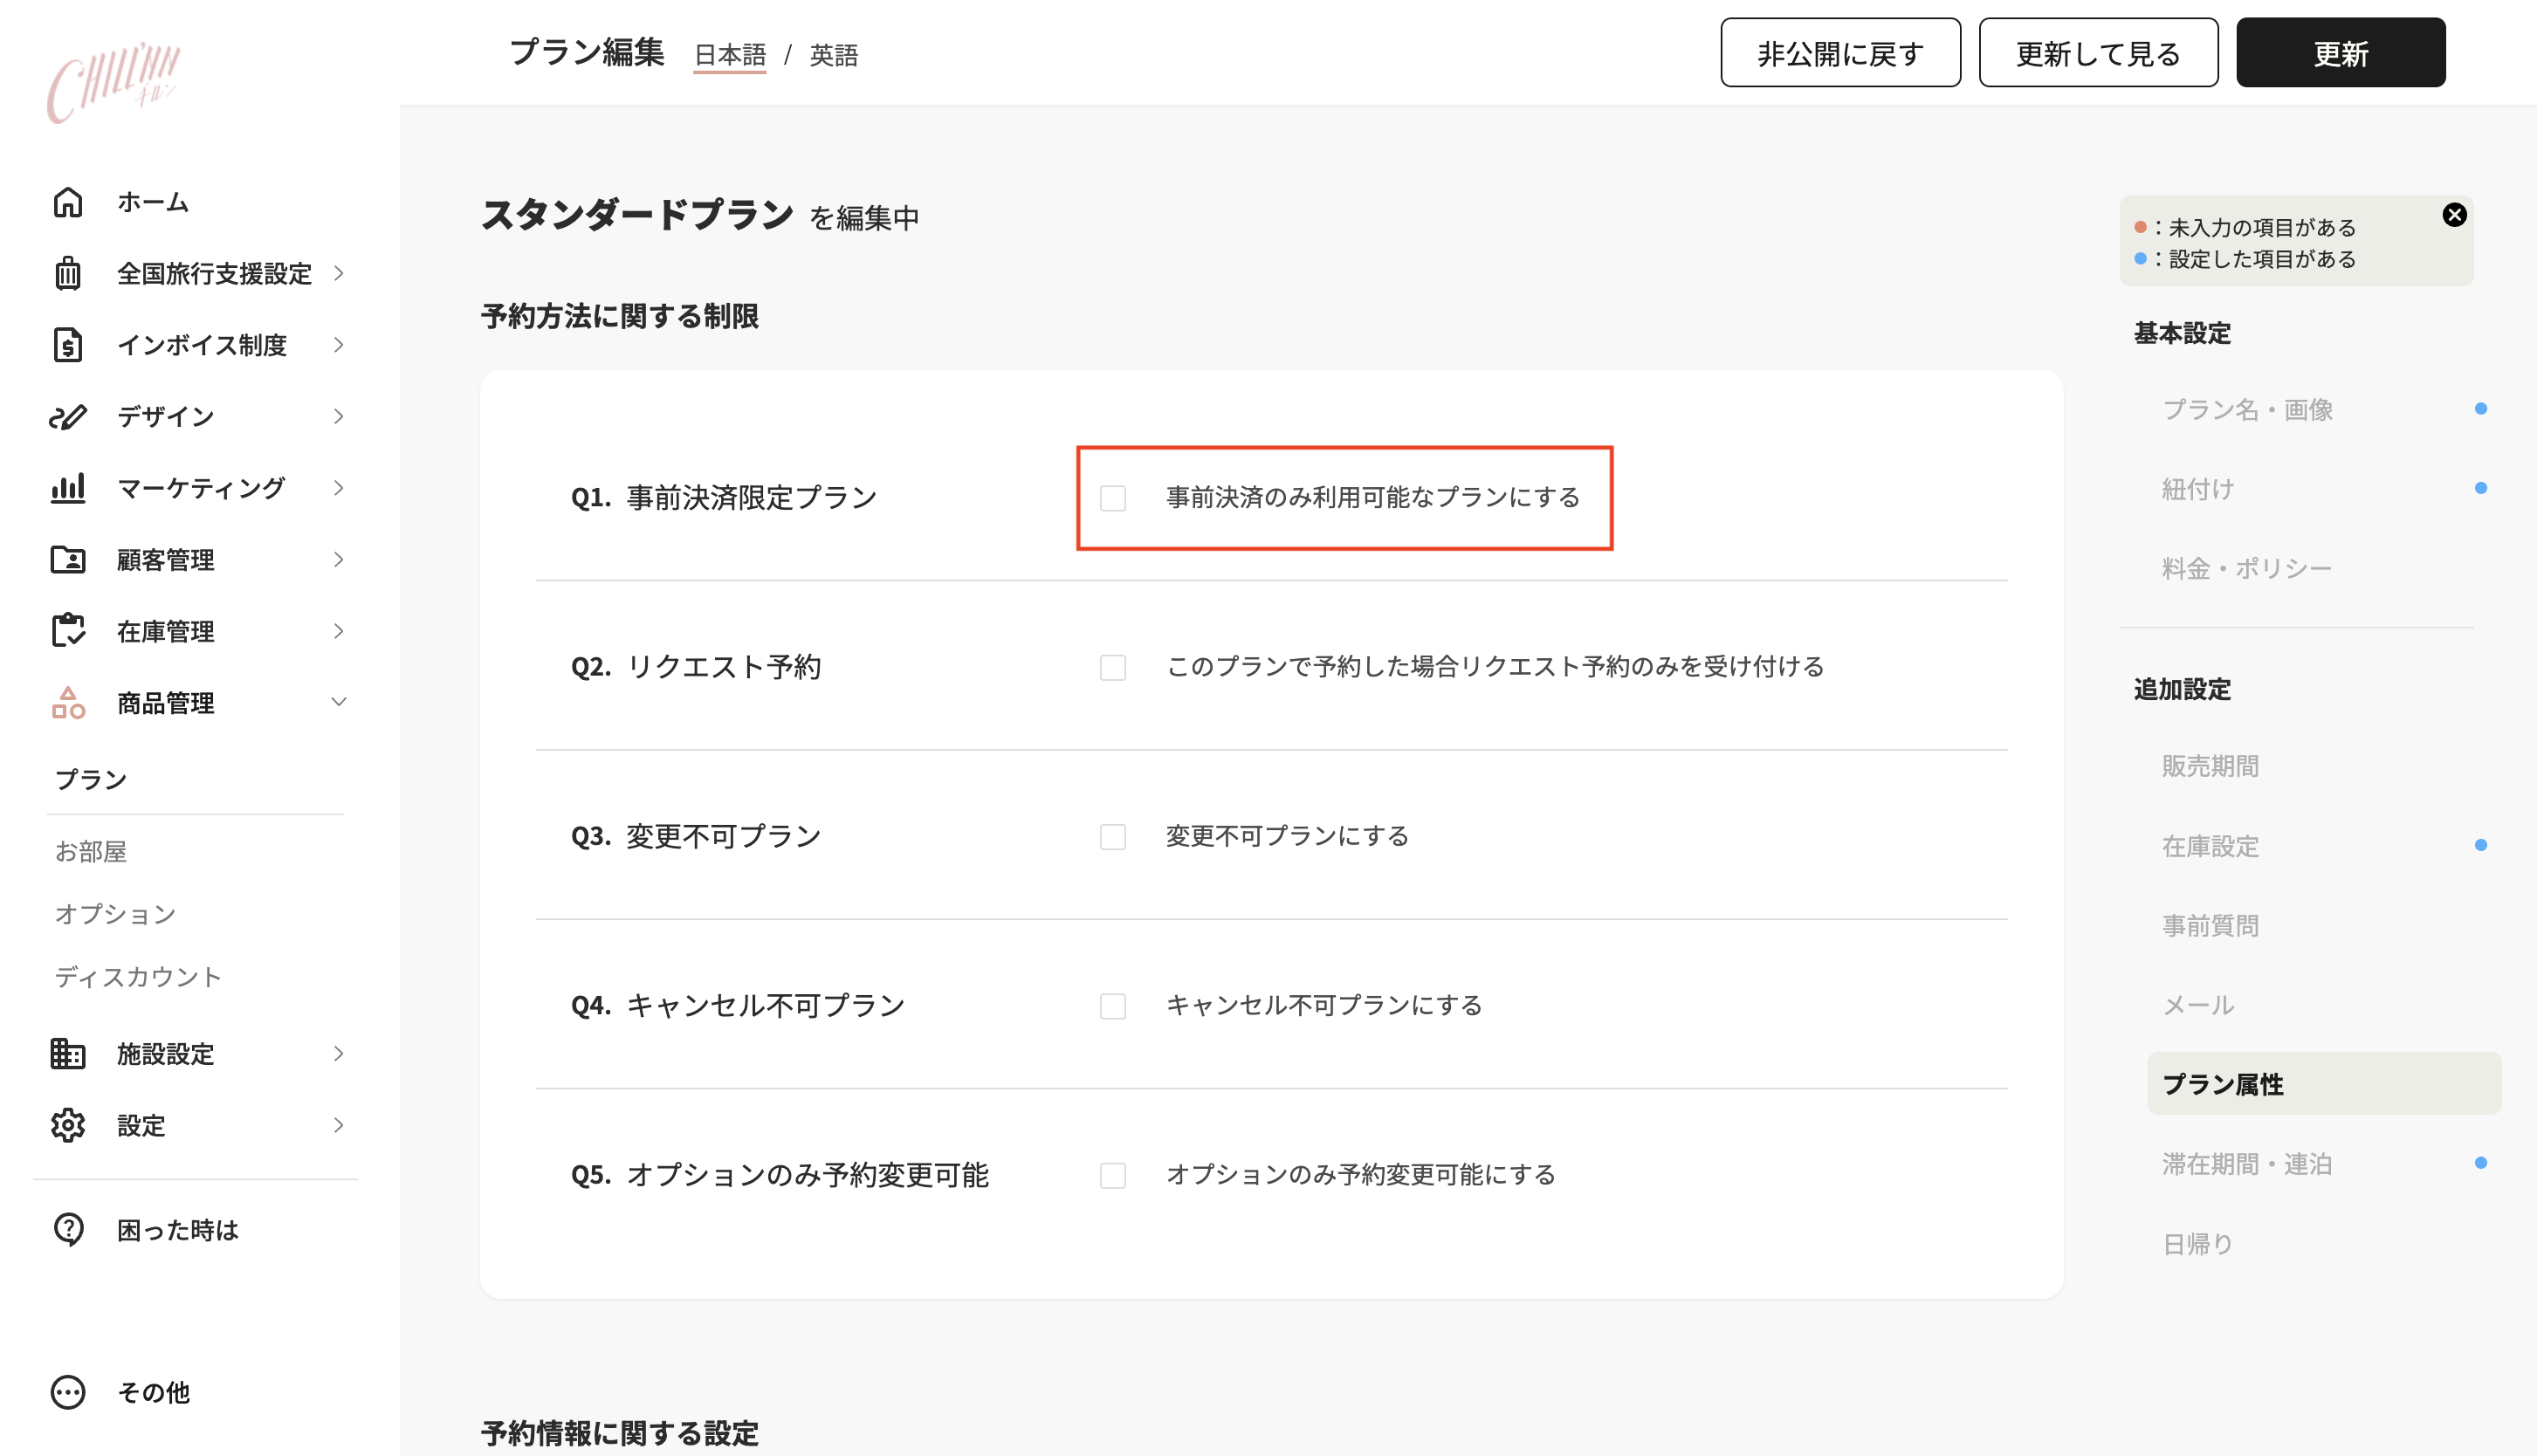
Task: Enable キャンセル不可プランにする checkbox
Action: (1112, 1006)
